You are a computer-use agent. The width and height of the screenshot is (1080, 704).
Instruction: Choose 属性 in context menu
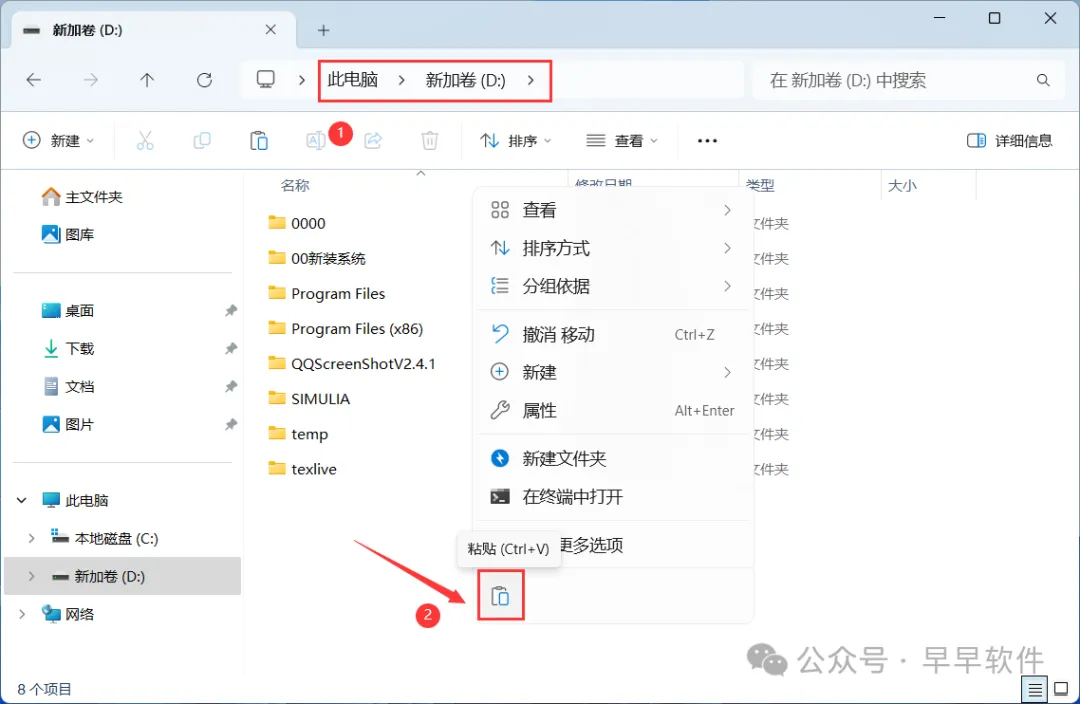pos(613,411)
